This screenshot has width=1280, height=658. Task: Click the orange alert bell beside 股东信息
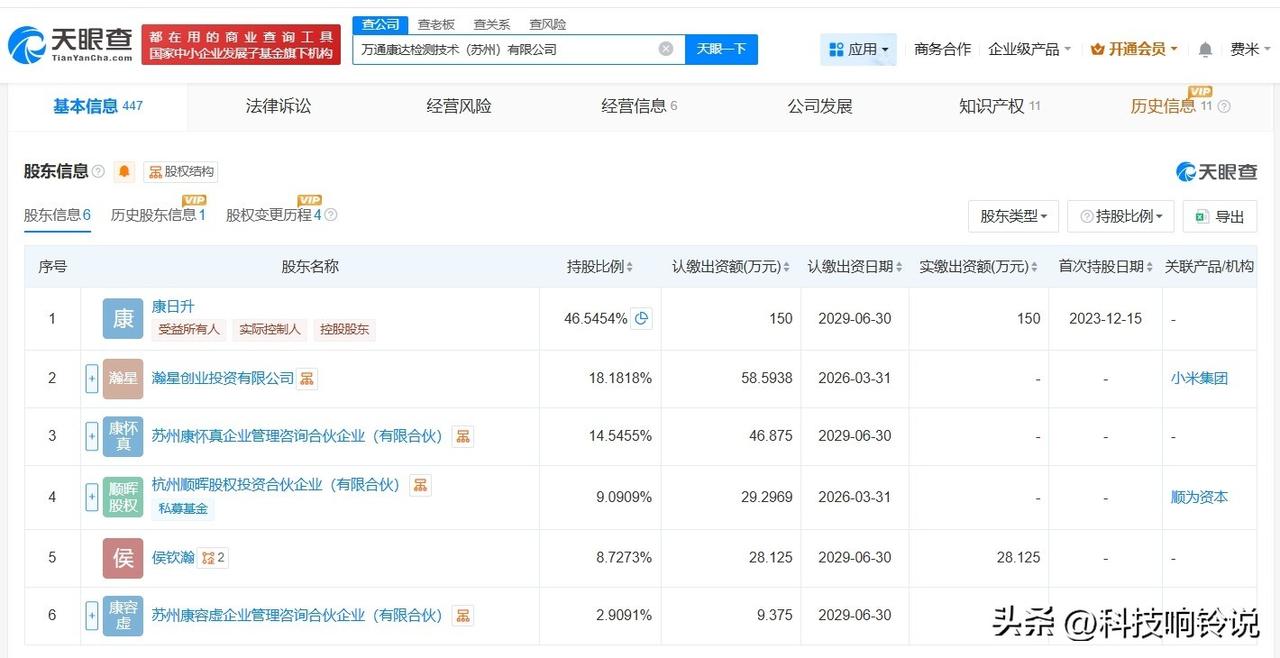coord(124,172)
